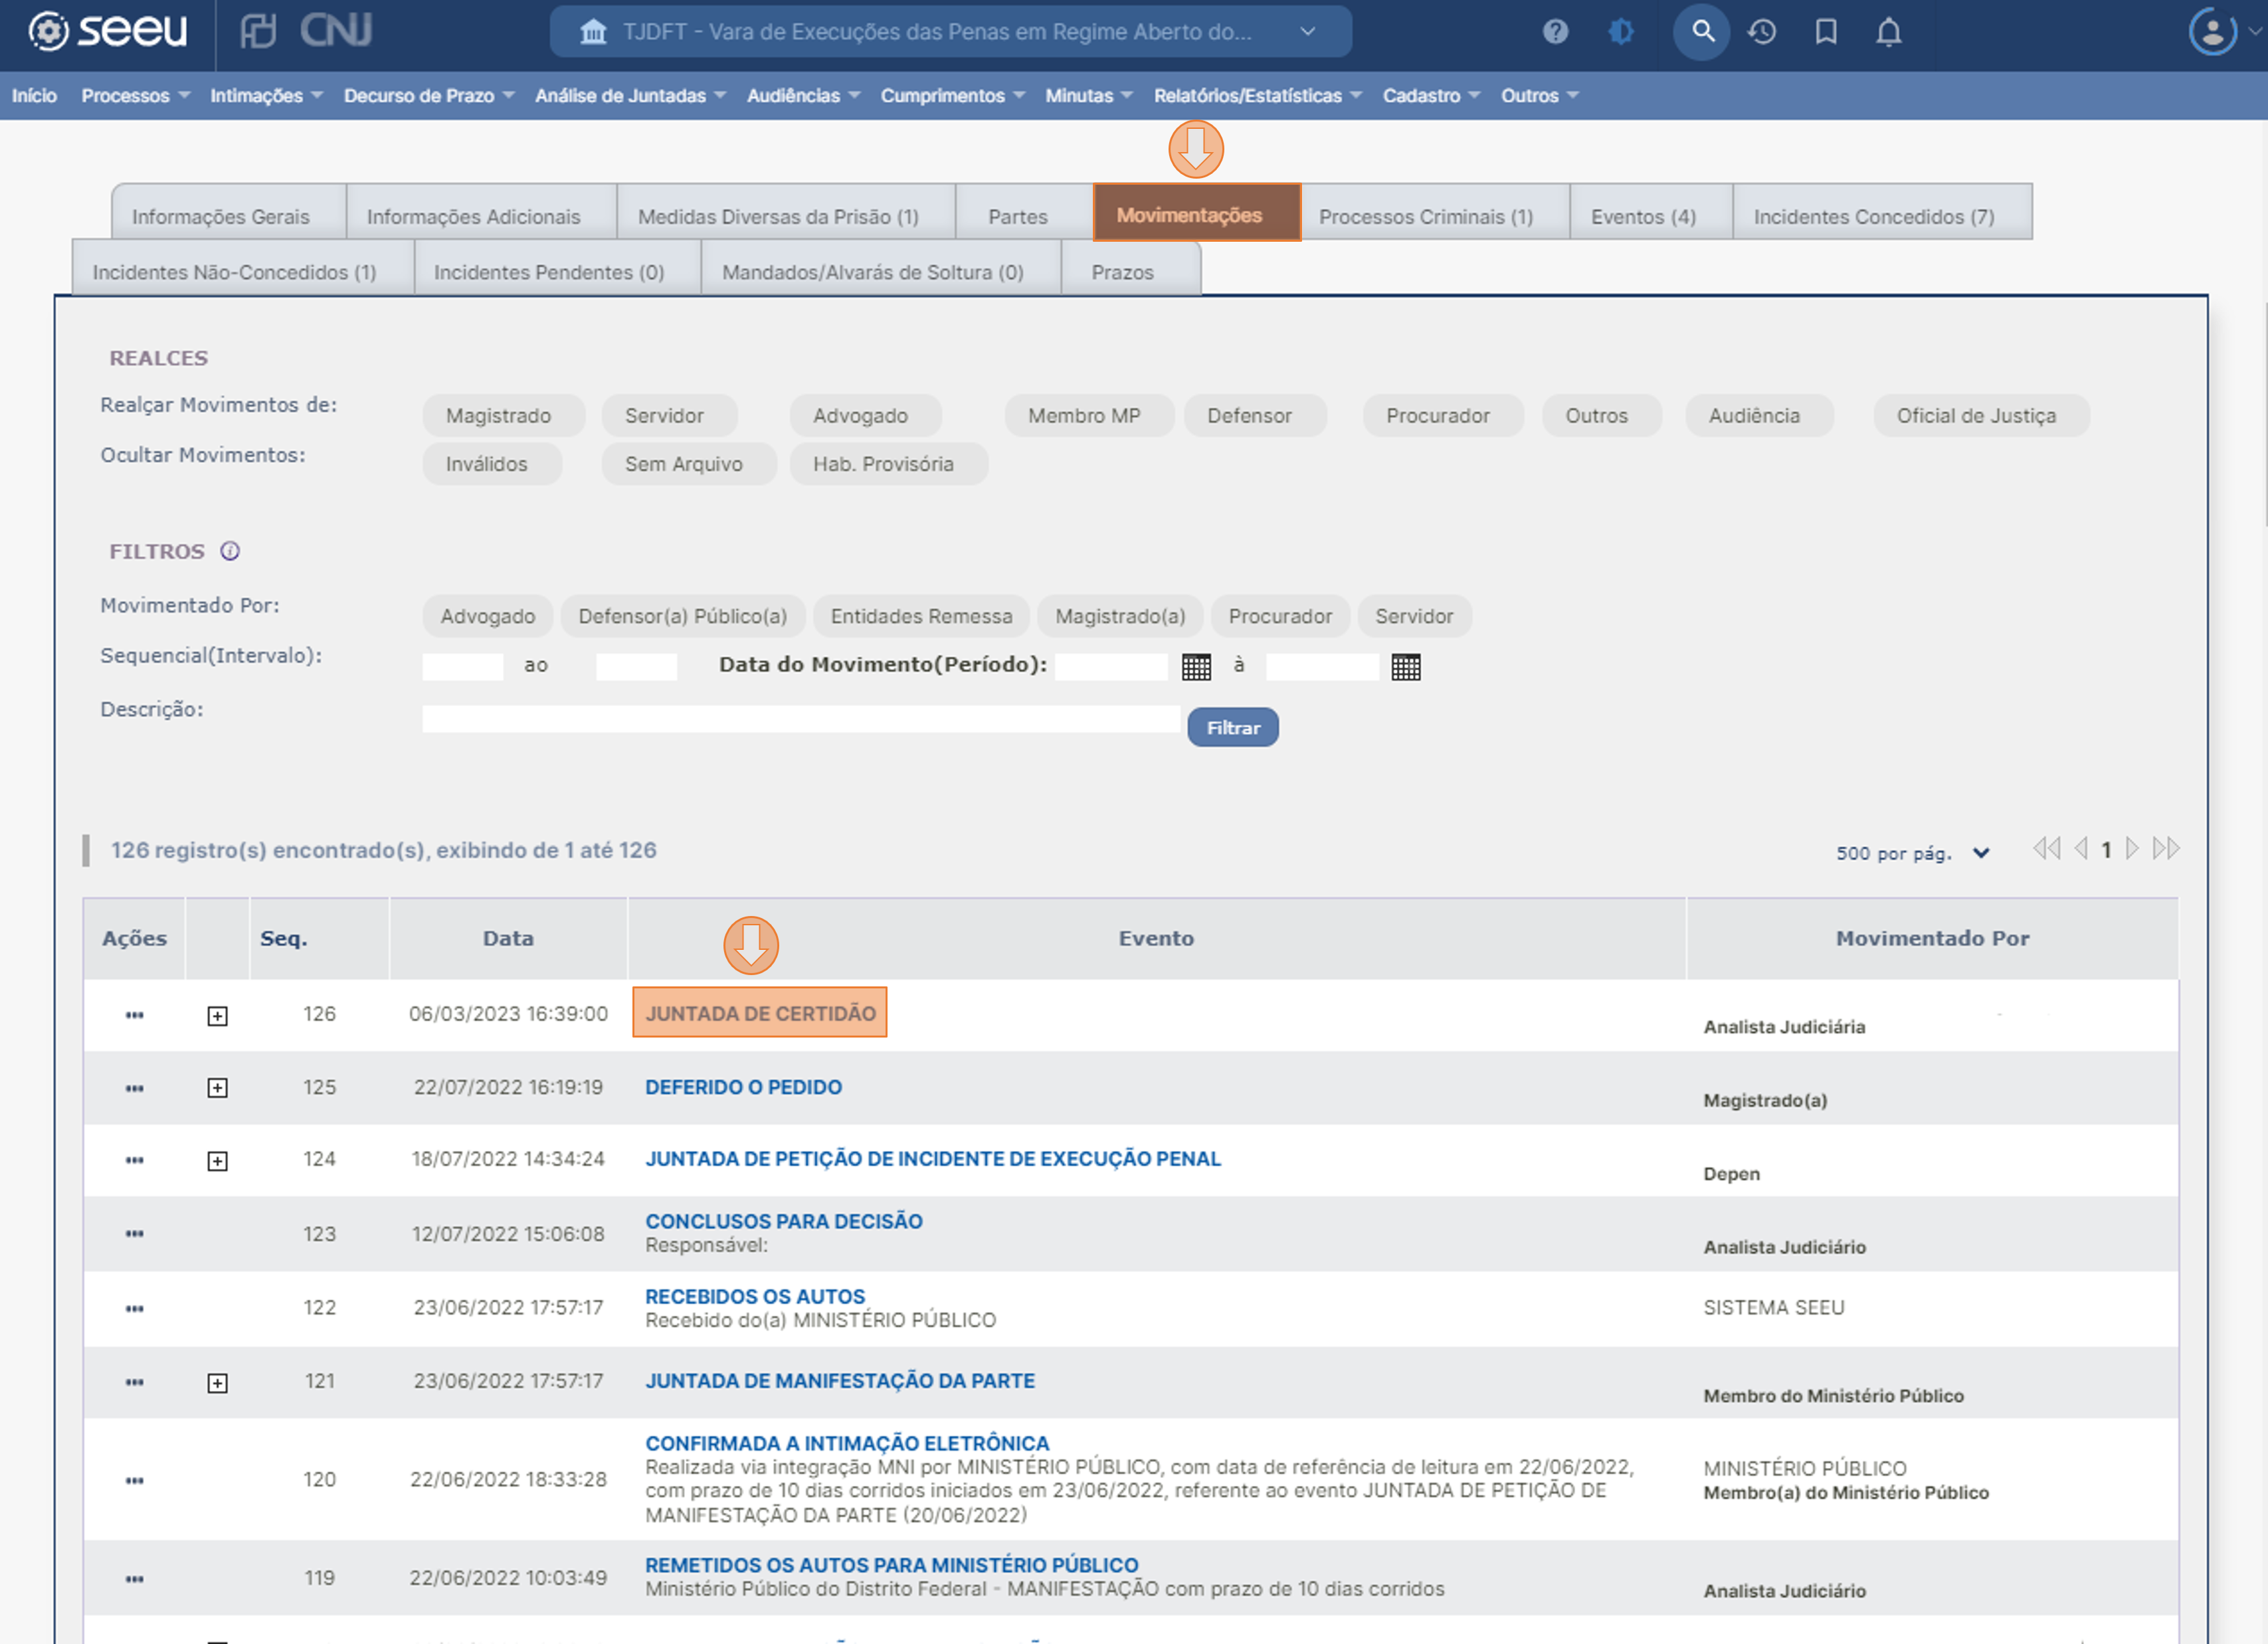Viewport: 2268px width, 1644px height.
Task: Open actions menu for seq. 122
Action: (x=135, y=1308)
